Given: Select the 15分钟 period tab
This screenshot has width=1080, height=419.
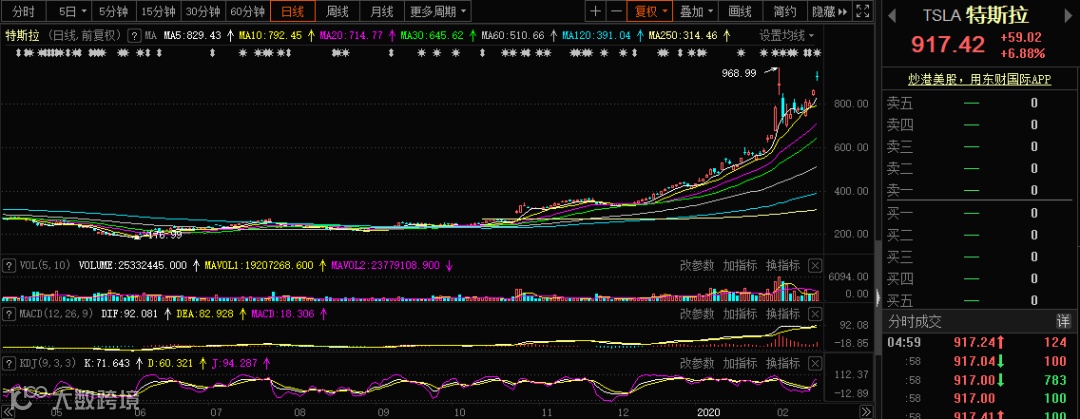Looking at the screenshot, I should 159,11.
